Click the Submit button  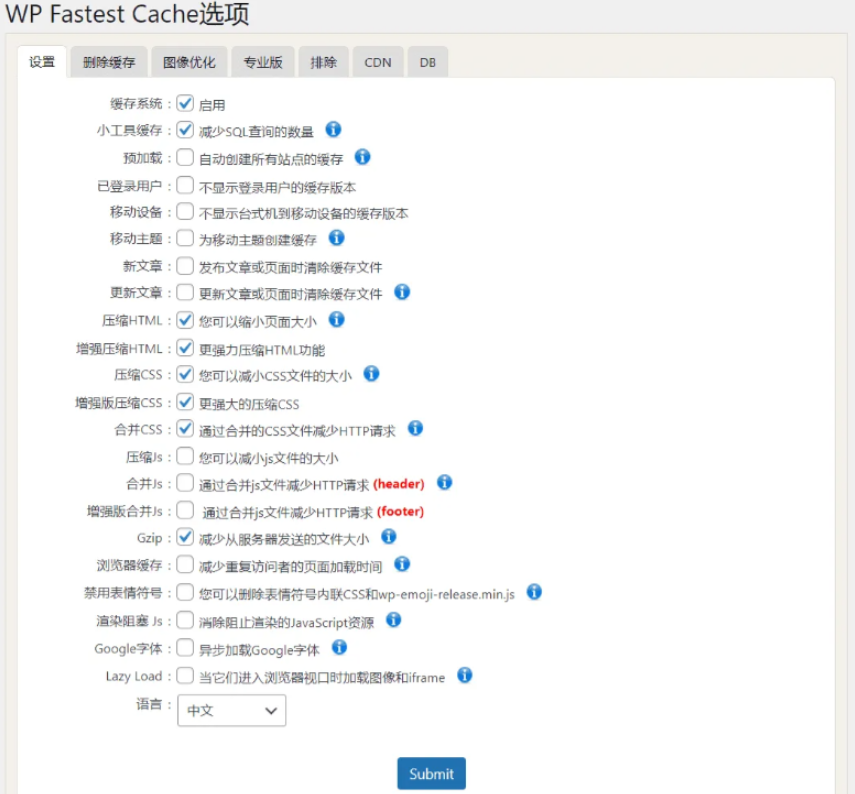(431, 773)
